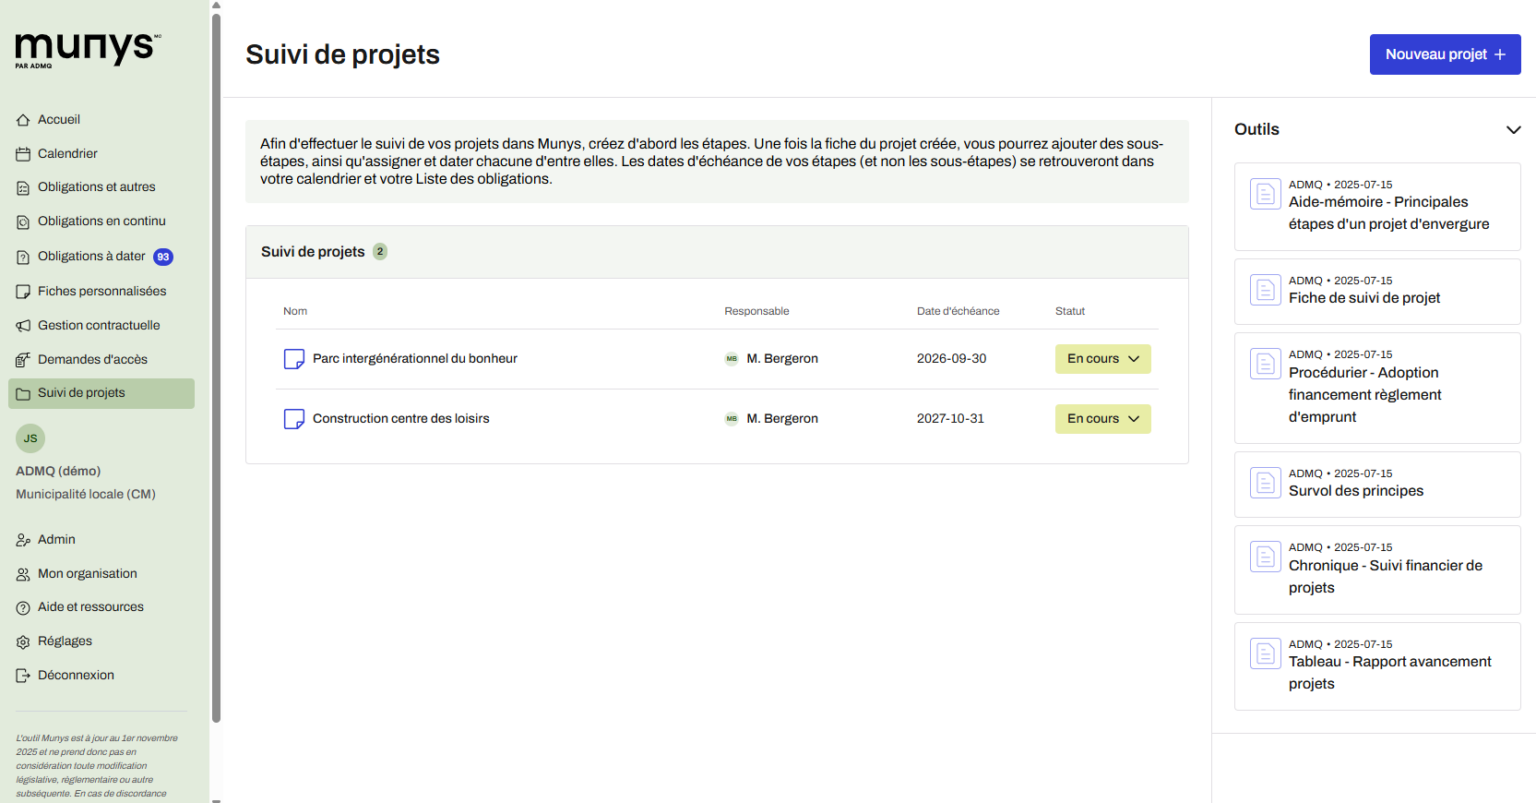Click the Calendrier calendar icon

pyautogui.click(x=23, y=154)
